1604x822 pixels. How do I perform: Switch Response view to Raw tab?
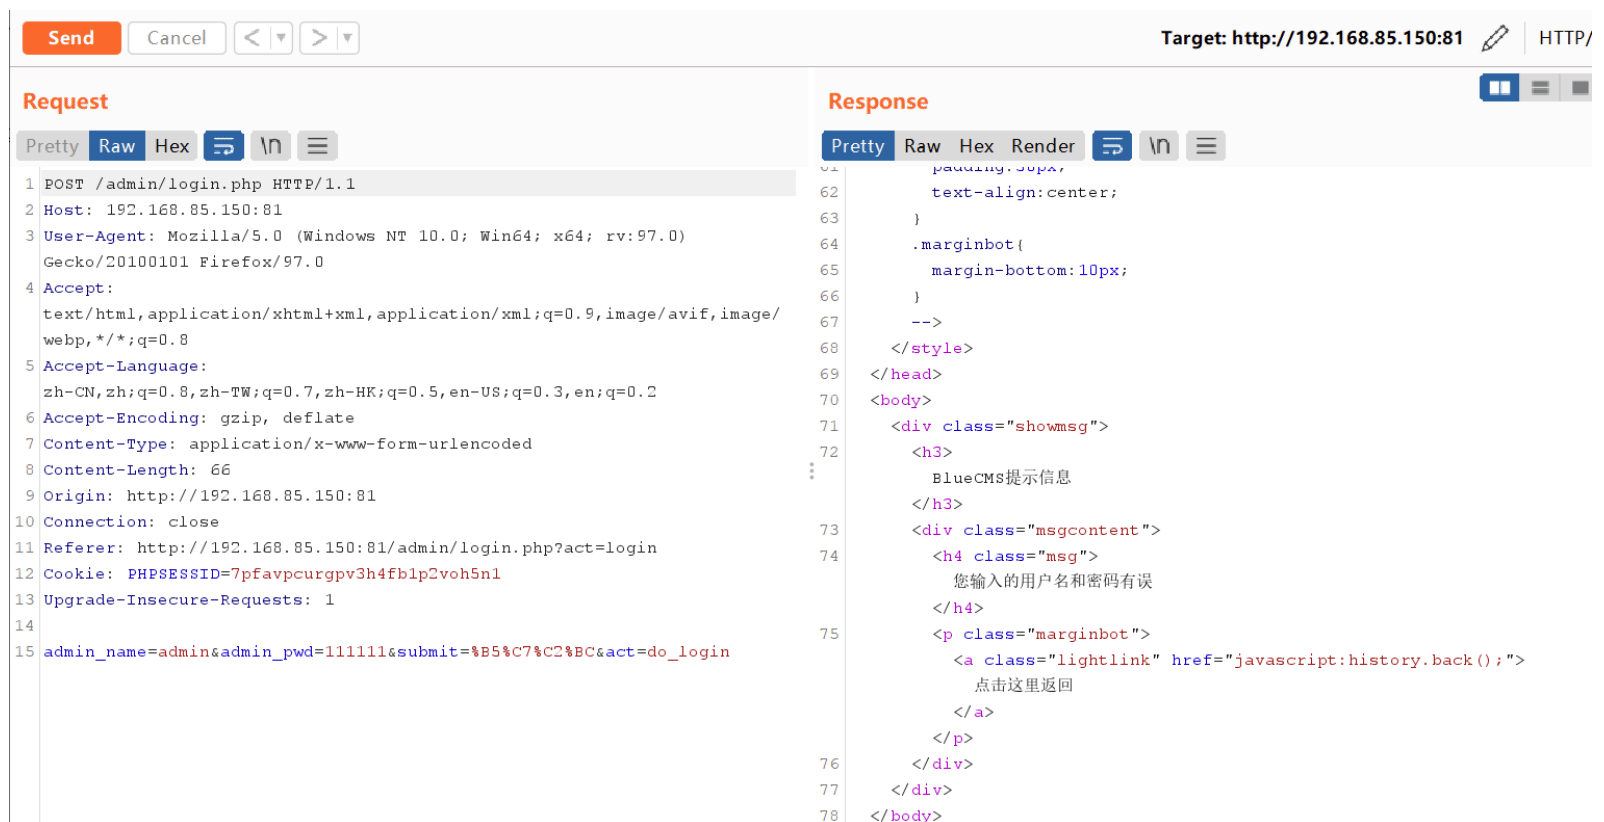922,146
